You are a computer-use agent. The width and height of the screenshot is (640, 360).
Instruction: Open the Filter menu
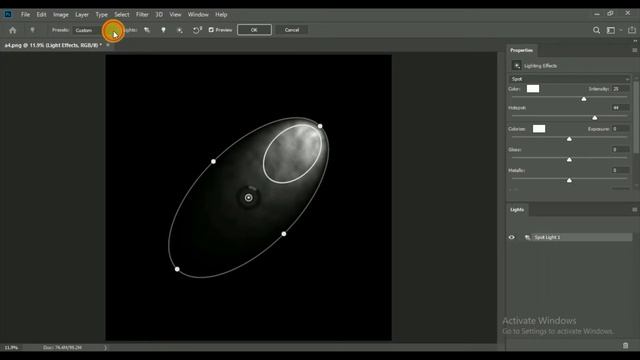pyautogui.click(x=142, y=14)
